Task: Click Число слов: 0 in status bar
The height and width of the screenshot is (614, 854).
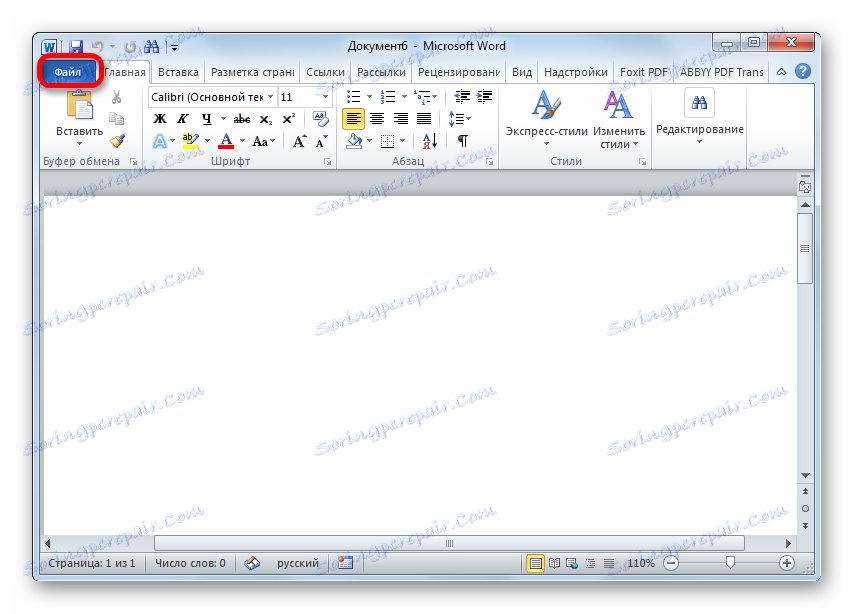Action: click(190, 563)
